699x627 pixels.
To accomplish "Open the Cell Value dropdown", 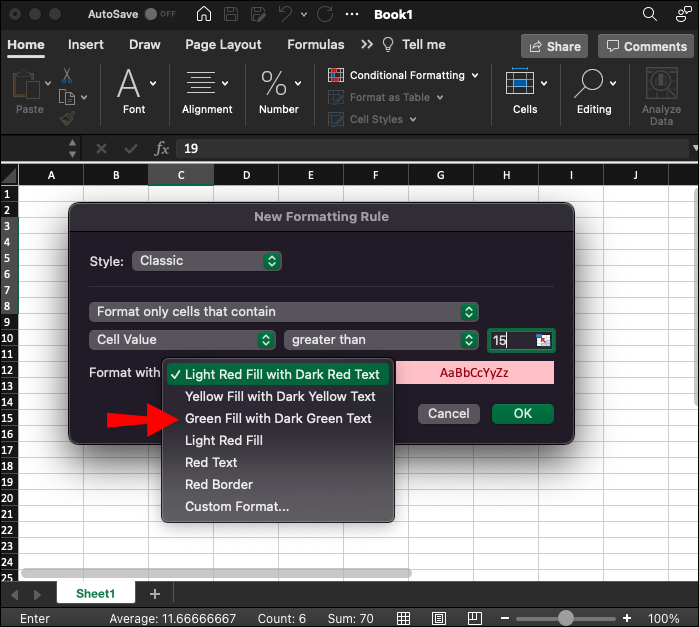I will pos(182,340).
